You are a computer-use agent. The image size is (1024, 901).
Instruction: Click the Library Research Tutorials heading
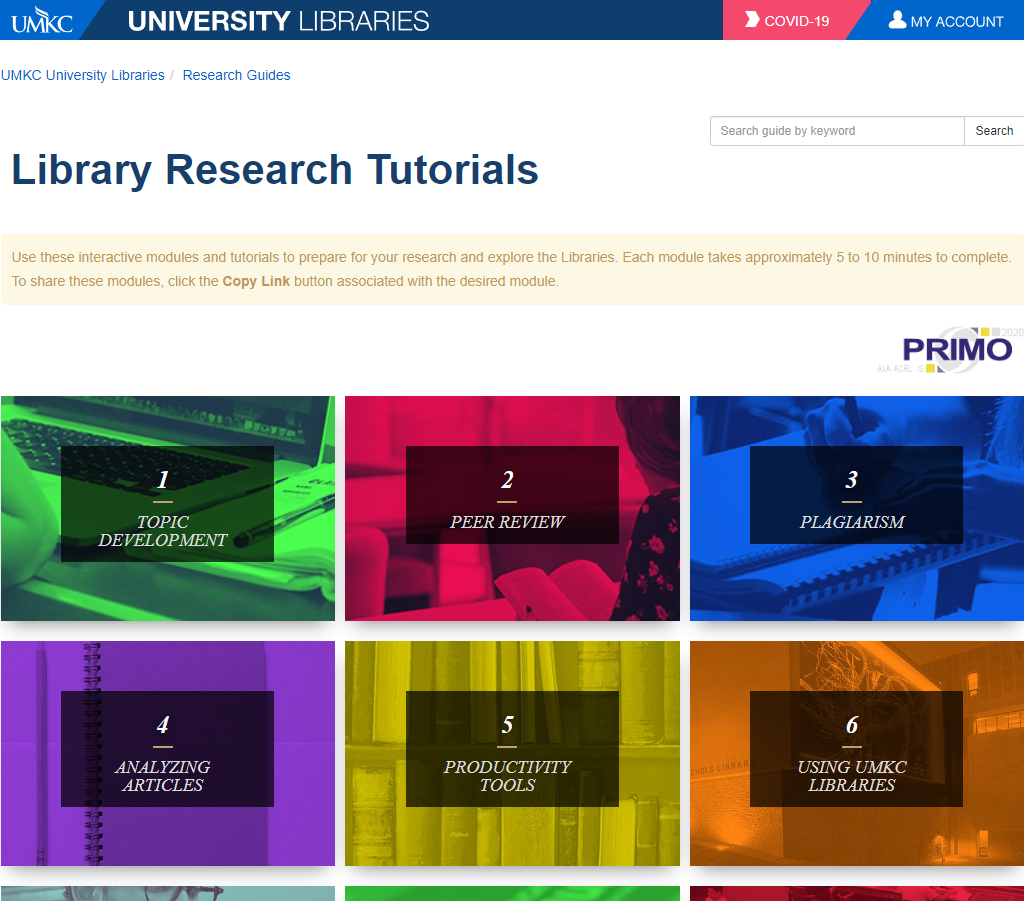click(x=275, y=170)
